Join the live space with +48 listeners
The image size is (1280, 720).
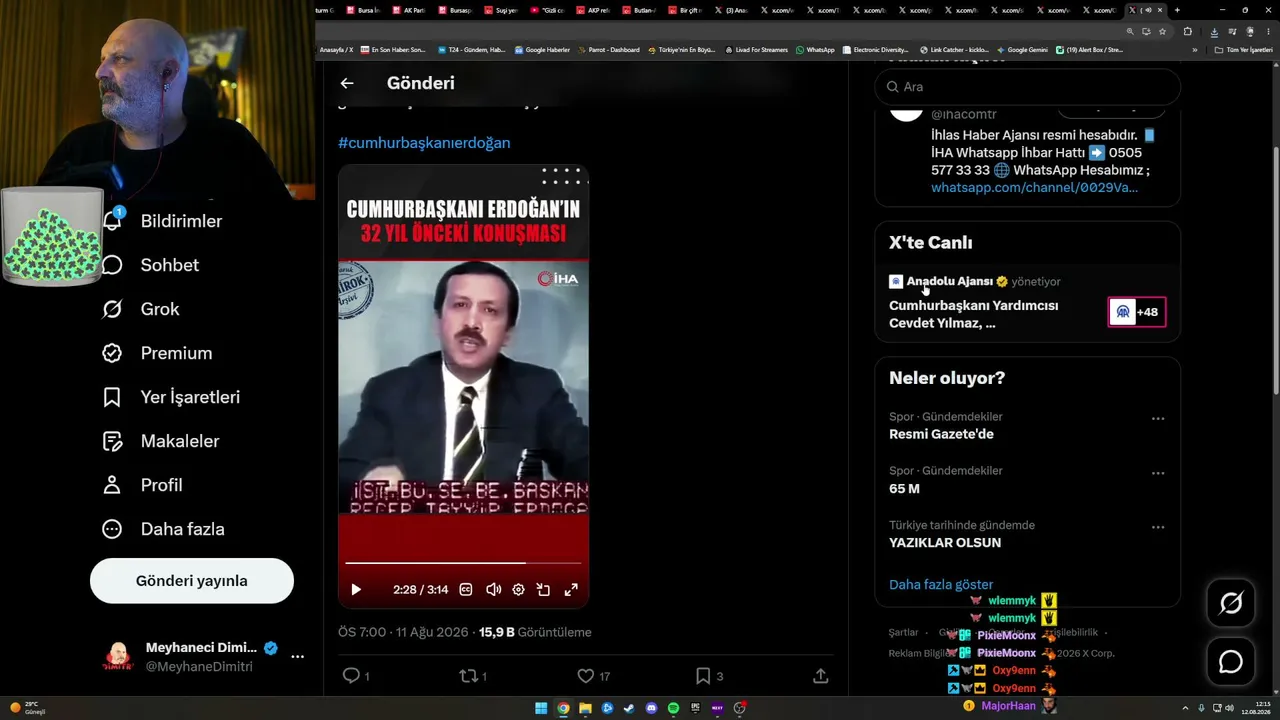pos(1137,312)
